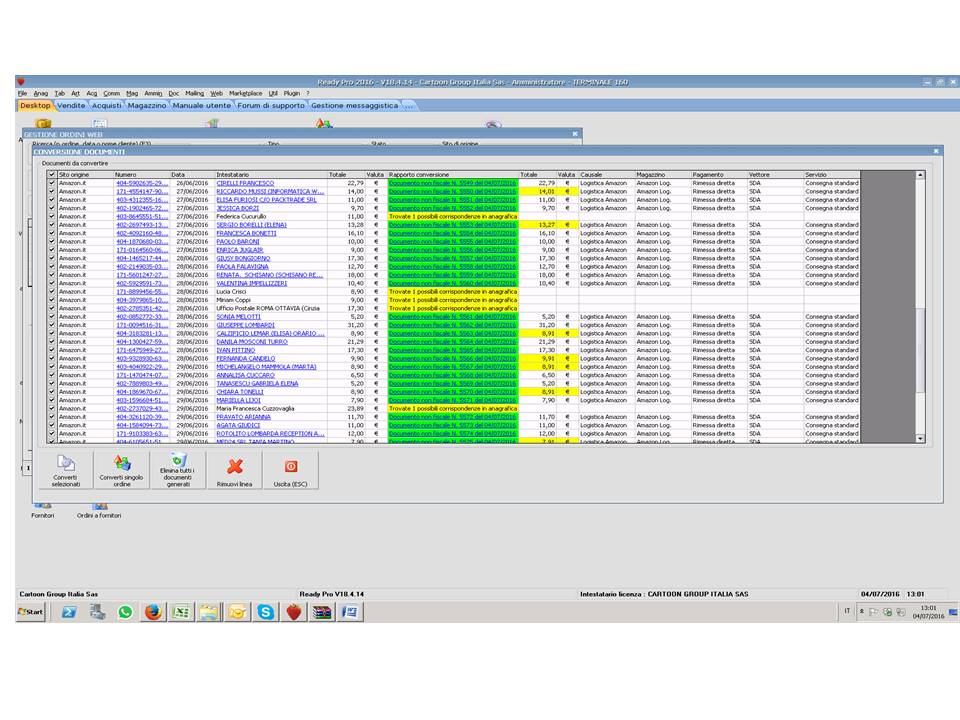960x720 pixels.
Task: Open the Fornitori desktop shortcut
Action: coord(43,510)
